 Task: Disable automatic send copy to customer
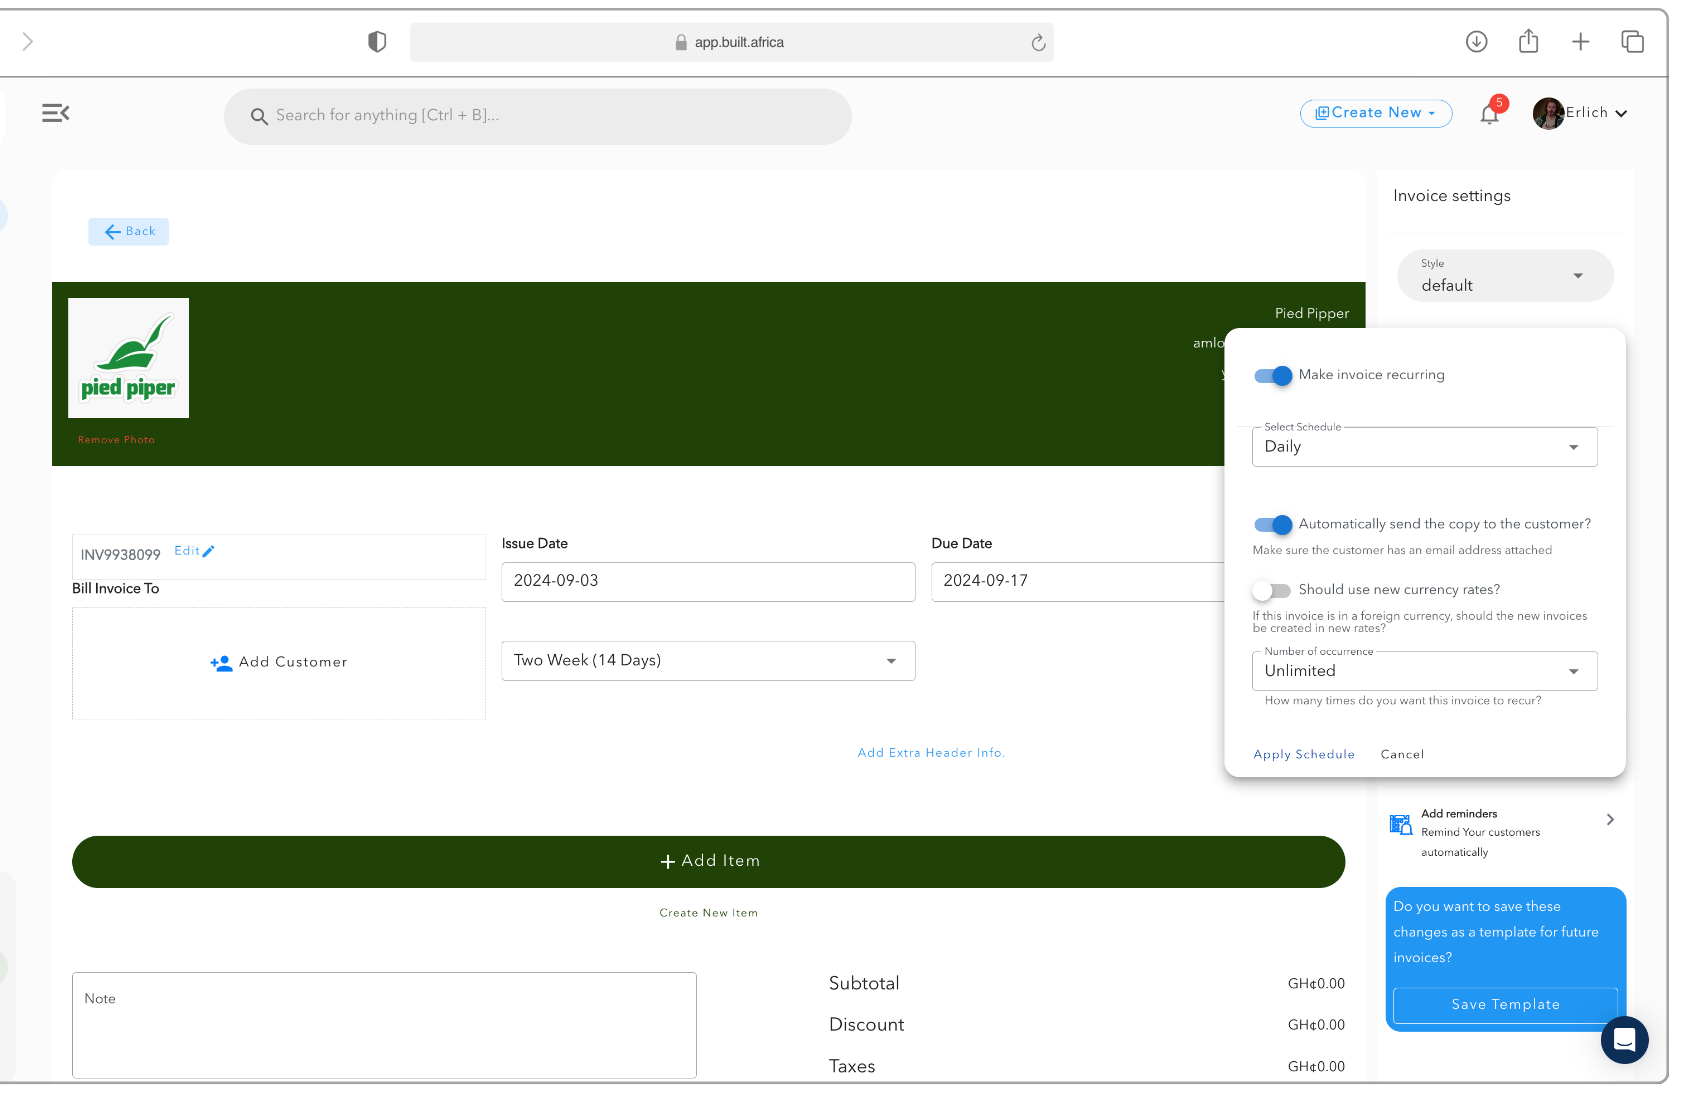pyautogui.click(x=1273, y=525)
